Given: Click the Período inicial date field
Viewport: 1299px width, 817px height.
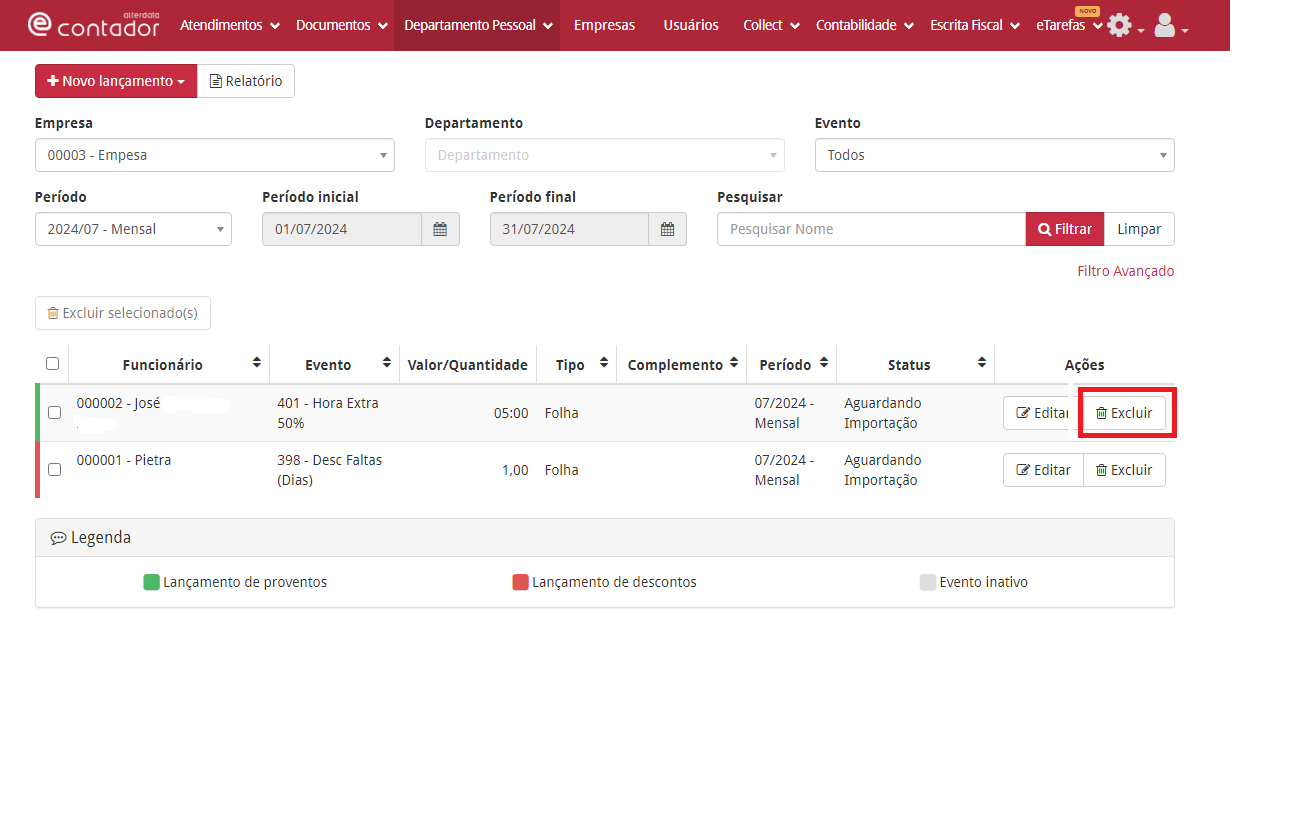Looking at the screenshot, I should [342, 229].
